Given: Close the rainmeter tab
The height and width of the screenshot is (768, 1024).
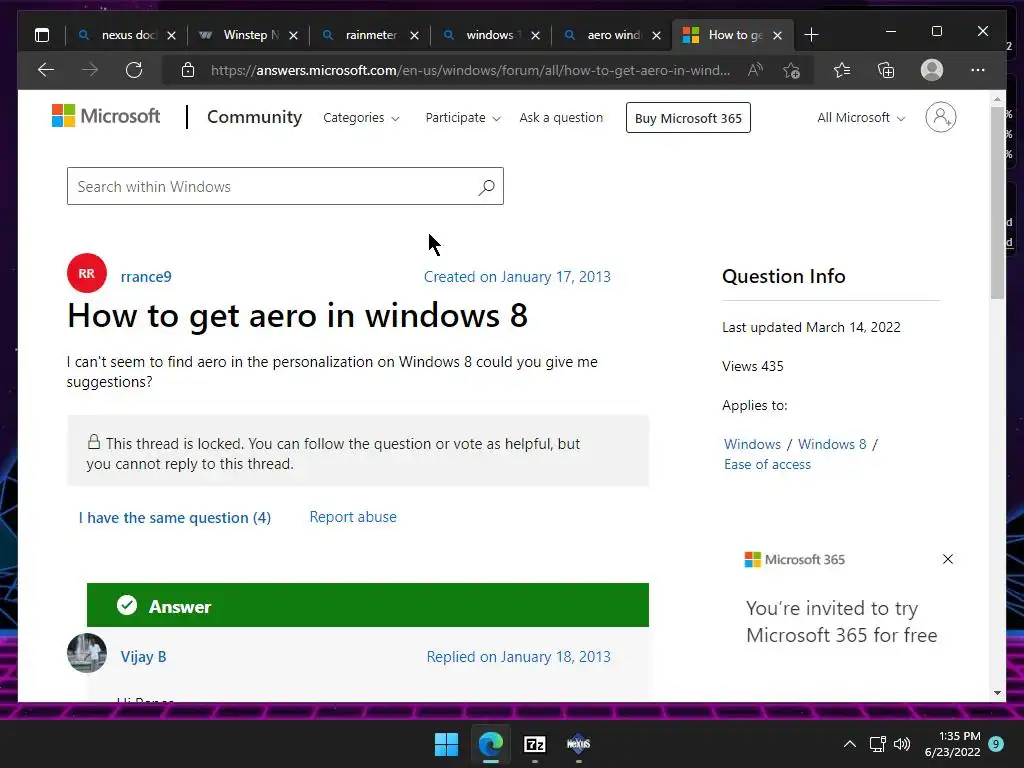Looking at the screenshot, I should pos(414,35).
